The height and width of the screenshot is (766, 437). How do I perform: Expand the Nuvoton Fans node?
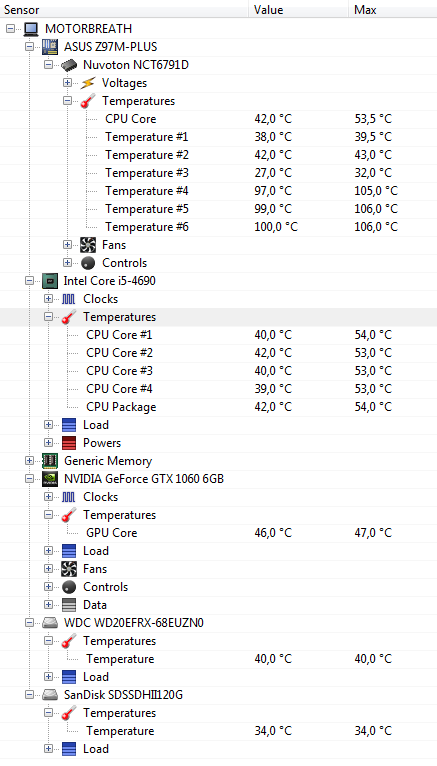(x=67, y=245)
